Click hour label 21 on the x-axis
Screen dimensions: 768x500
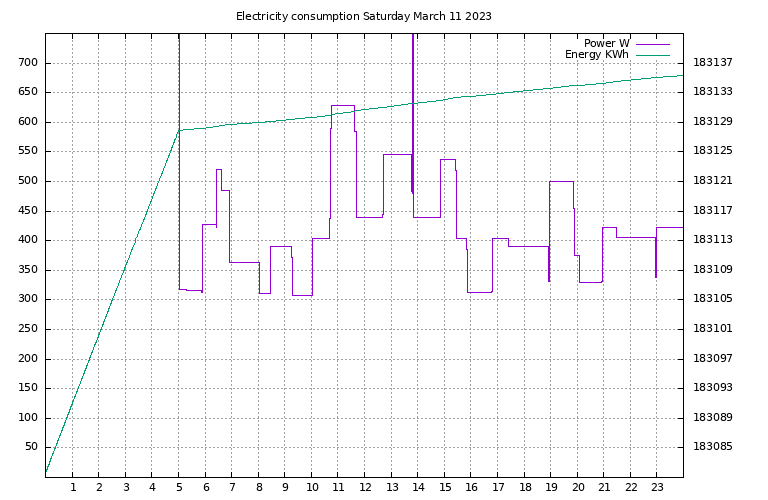tap(604, 488)
